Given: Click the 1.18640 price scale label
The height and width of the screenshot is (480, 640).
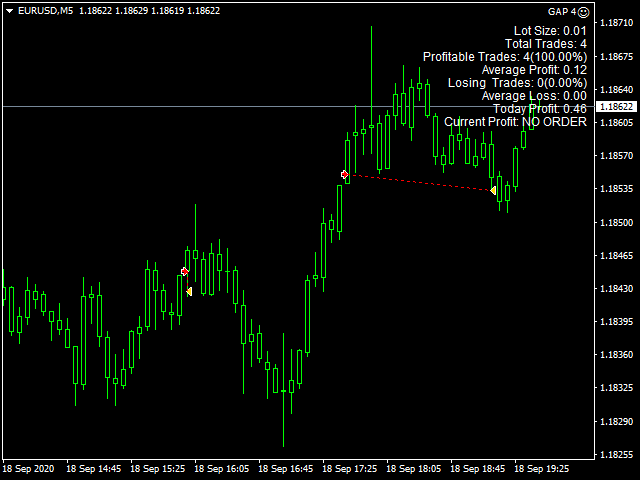Looking at the screenshot, I should [616, 89].
